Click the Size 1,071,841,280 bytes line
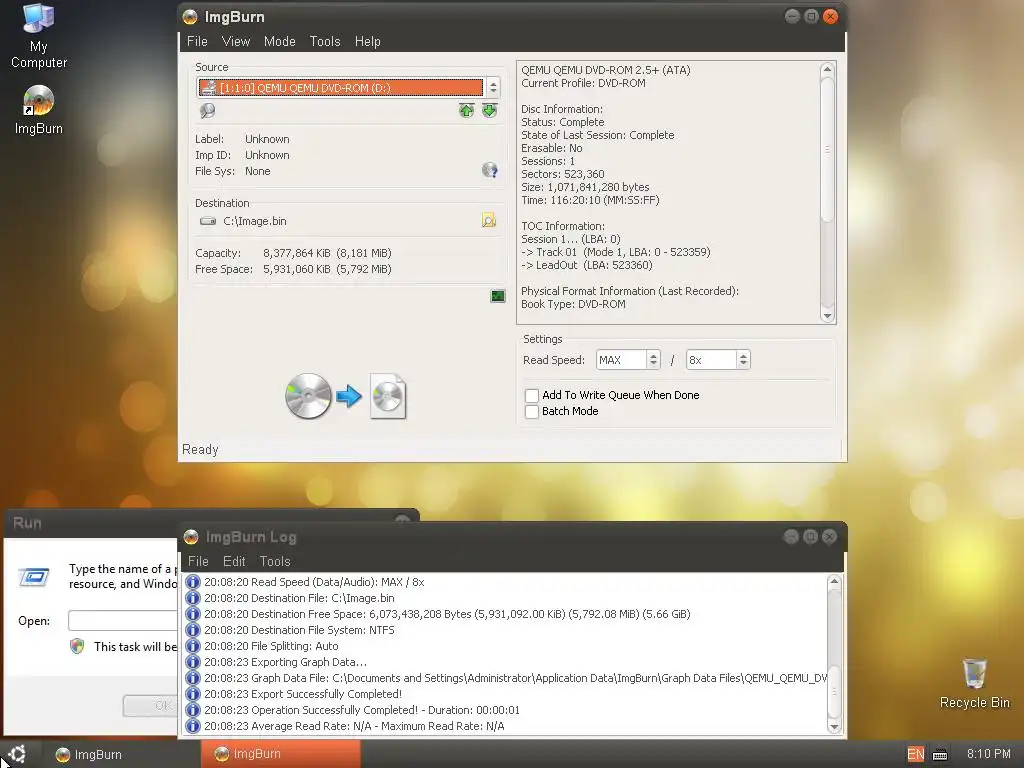1024x768 pixels. [x=585, y=187]
